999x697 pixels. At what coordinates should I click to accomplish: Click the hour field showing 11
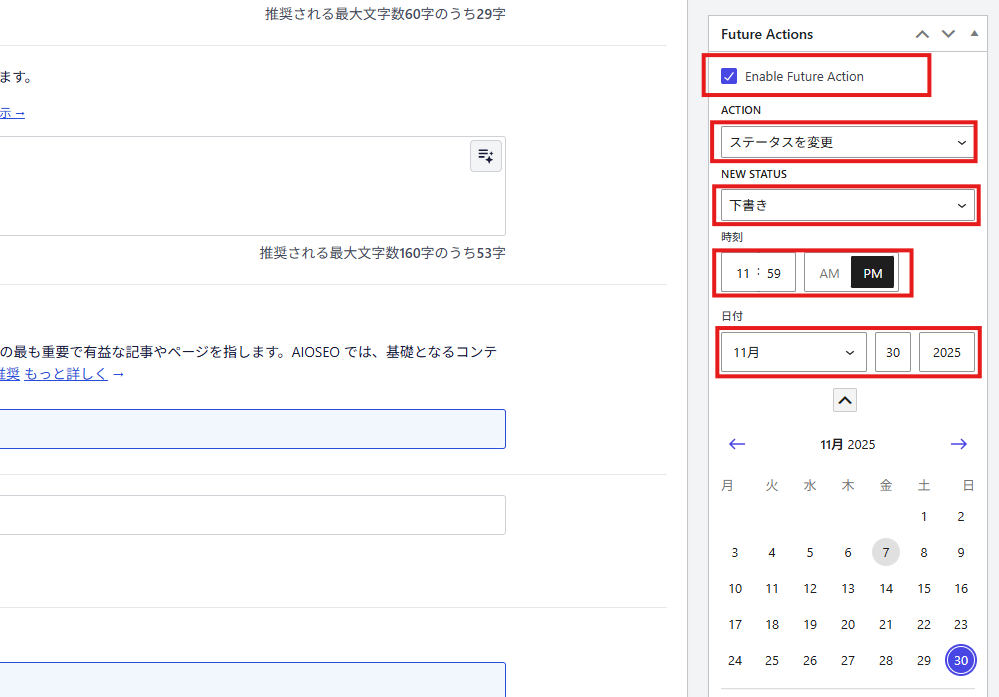(x=742, y=273)
